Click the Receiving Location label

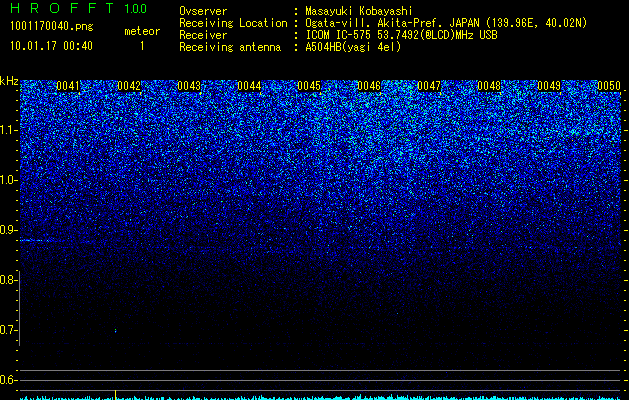[x=233, y=23]
